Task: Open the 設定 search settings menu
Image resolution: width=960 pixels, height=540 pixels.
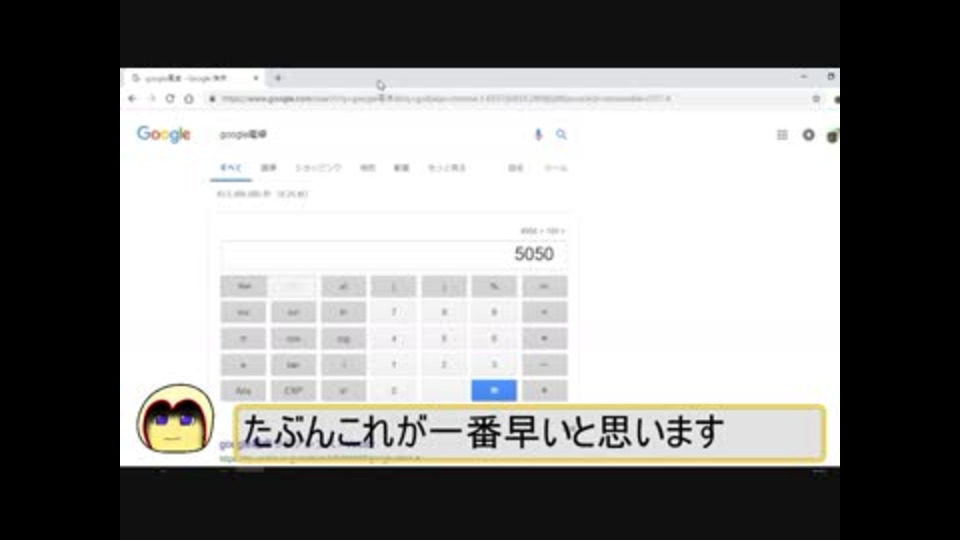Action: click(516, 168)
